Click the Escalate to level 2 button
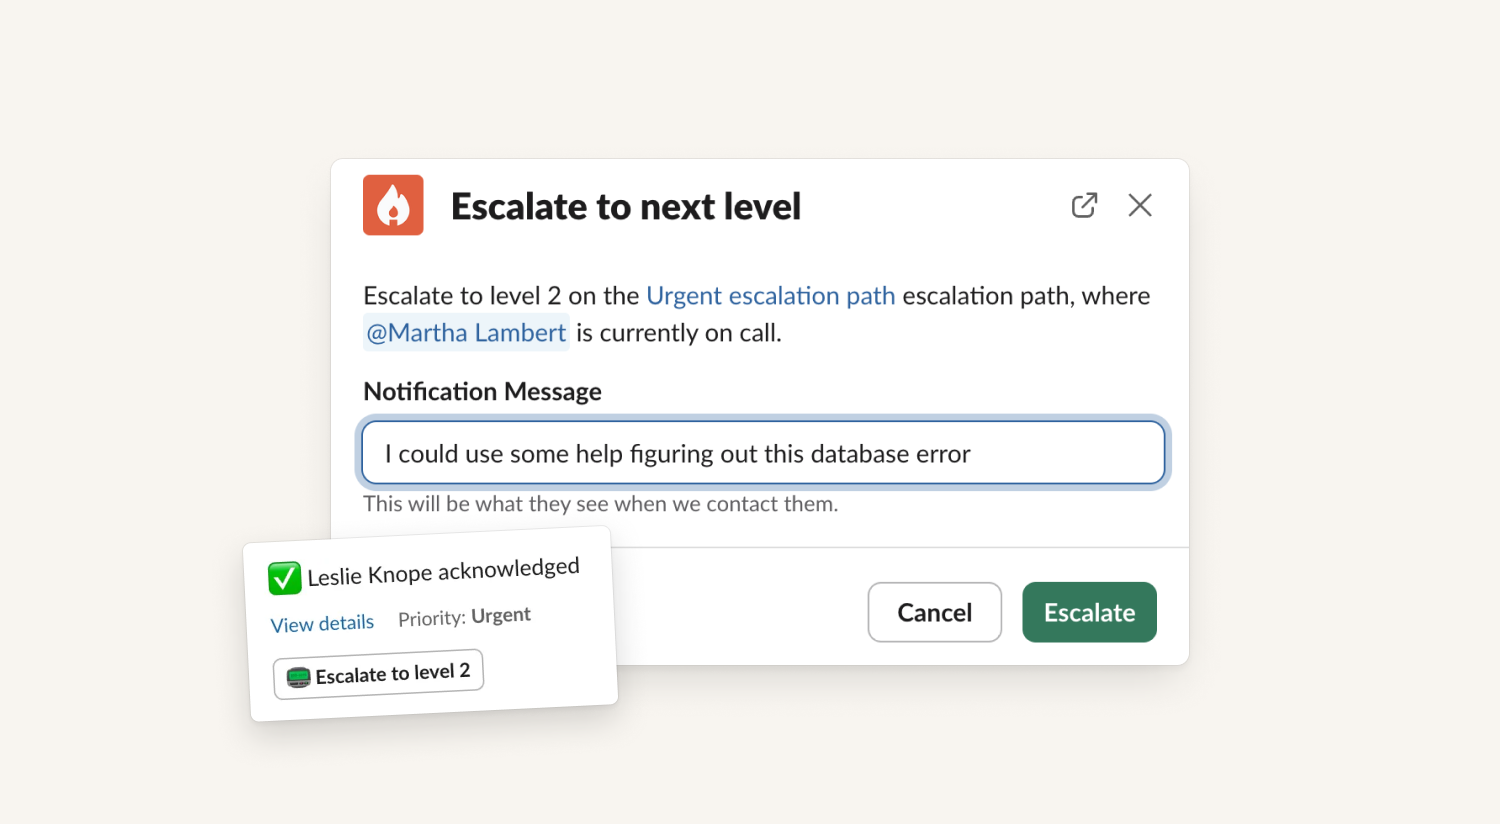 coord(379,674)
